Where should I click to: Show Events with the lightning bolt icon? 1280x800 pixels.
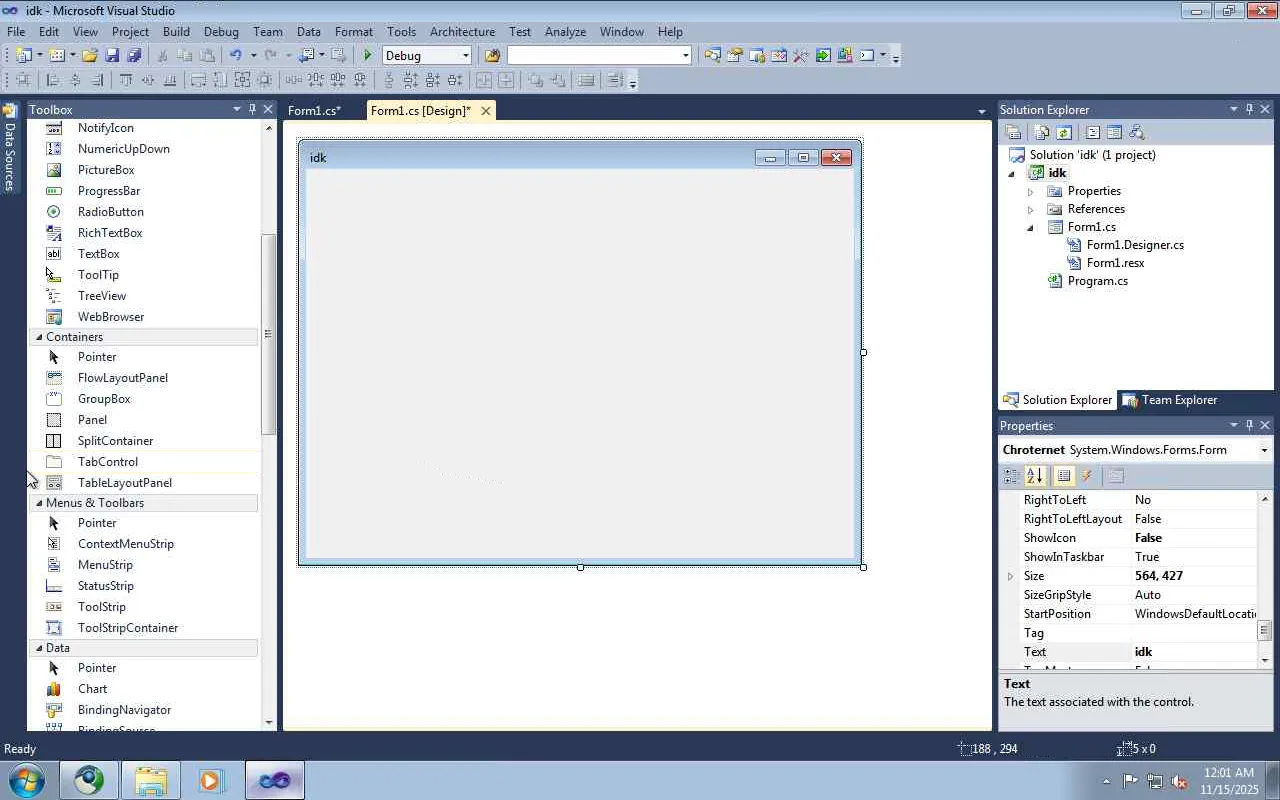[x=1087, y=476]
